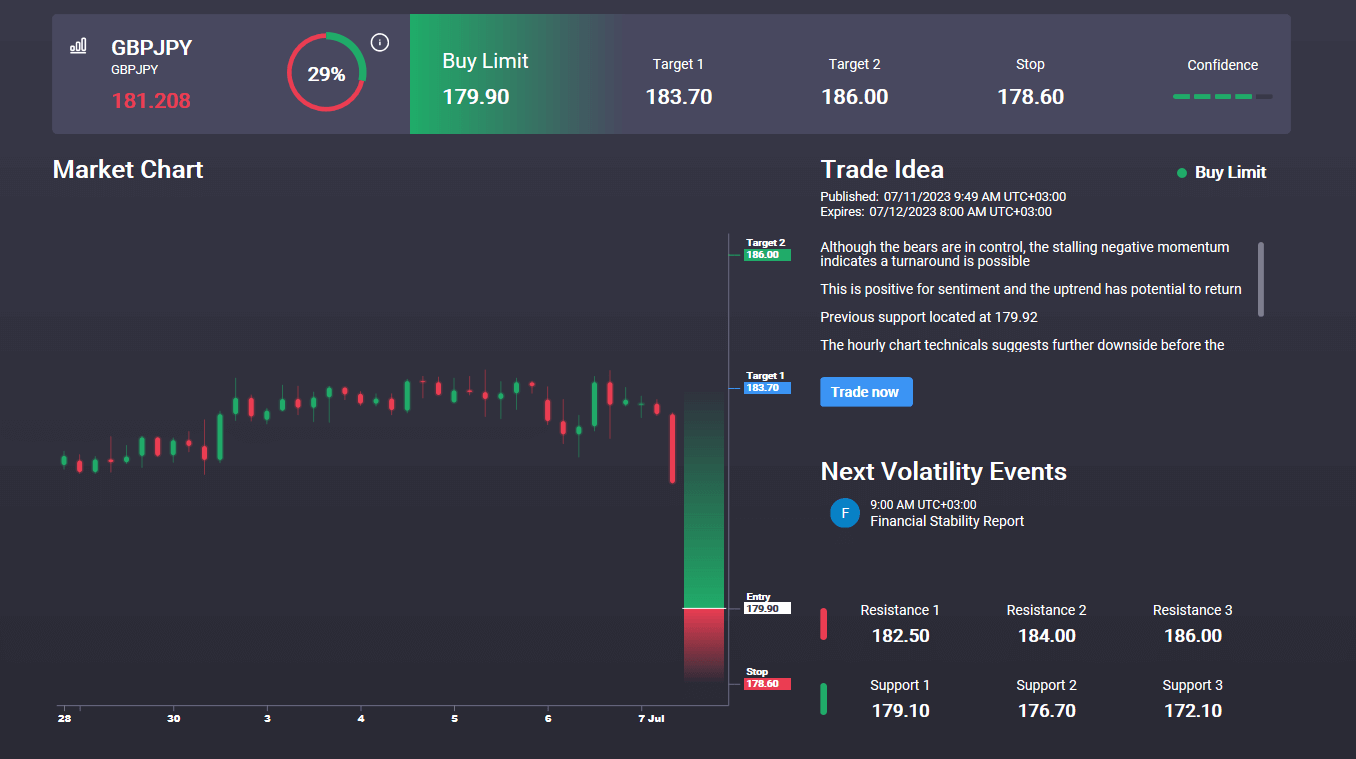The height and width of the screenshot is (759, 1356).
Task: Select the Target 2 186.00 chart label
Action: pyautogui.click(x=767, y=249)
